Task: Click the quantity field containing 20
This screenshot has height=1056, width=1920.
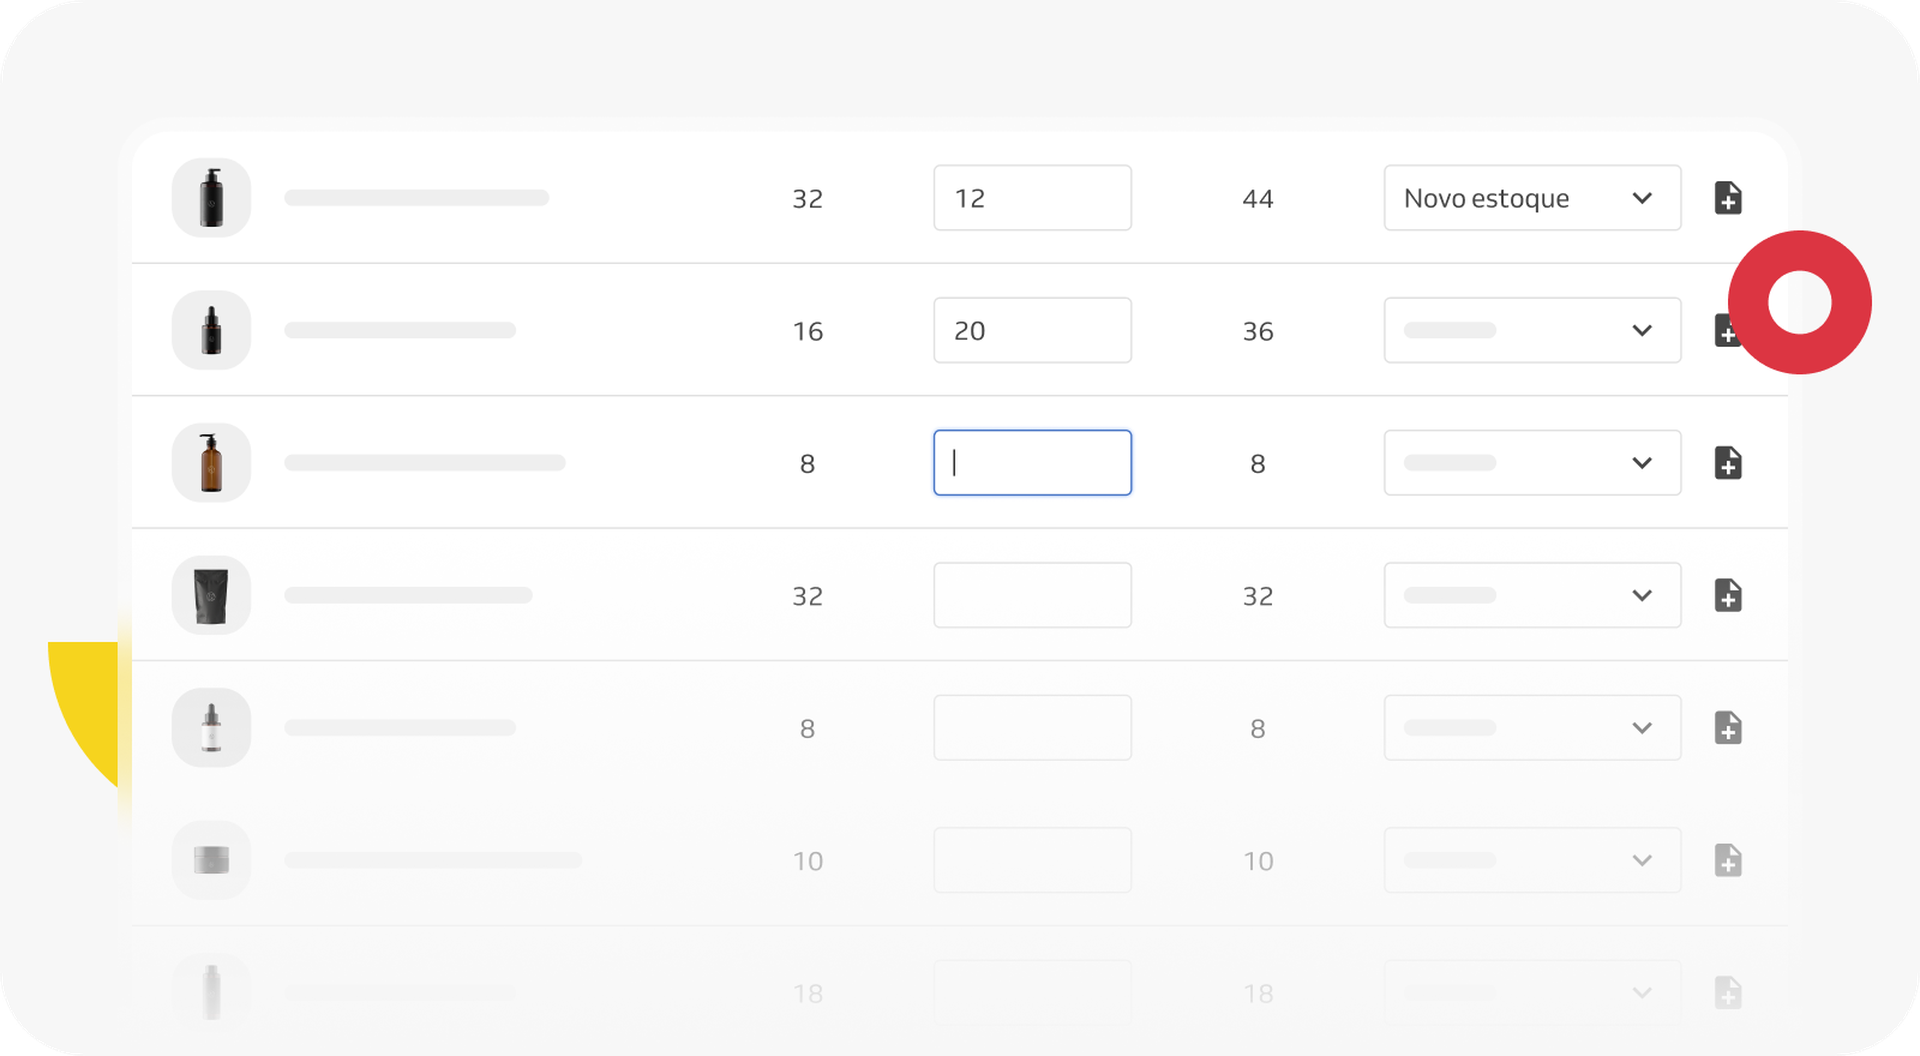Action: point(1032,330)
